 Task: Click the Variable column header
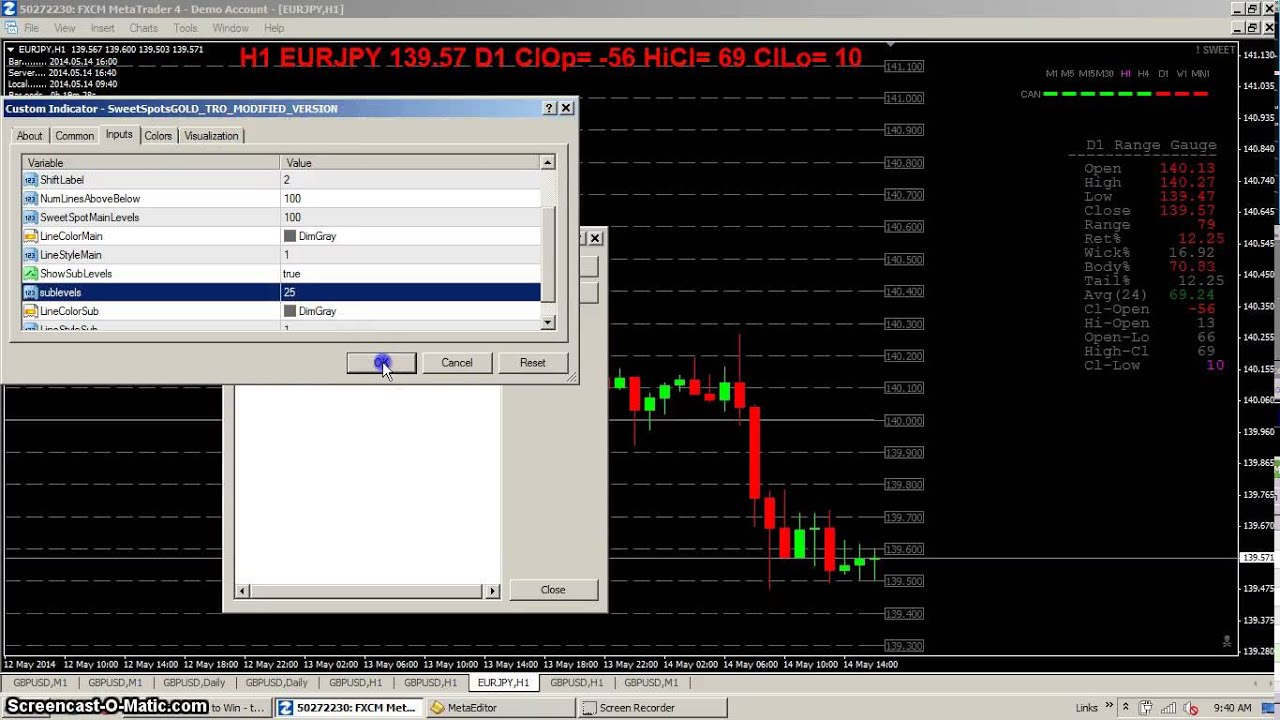[151, 162]
